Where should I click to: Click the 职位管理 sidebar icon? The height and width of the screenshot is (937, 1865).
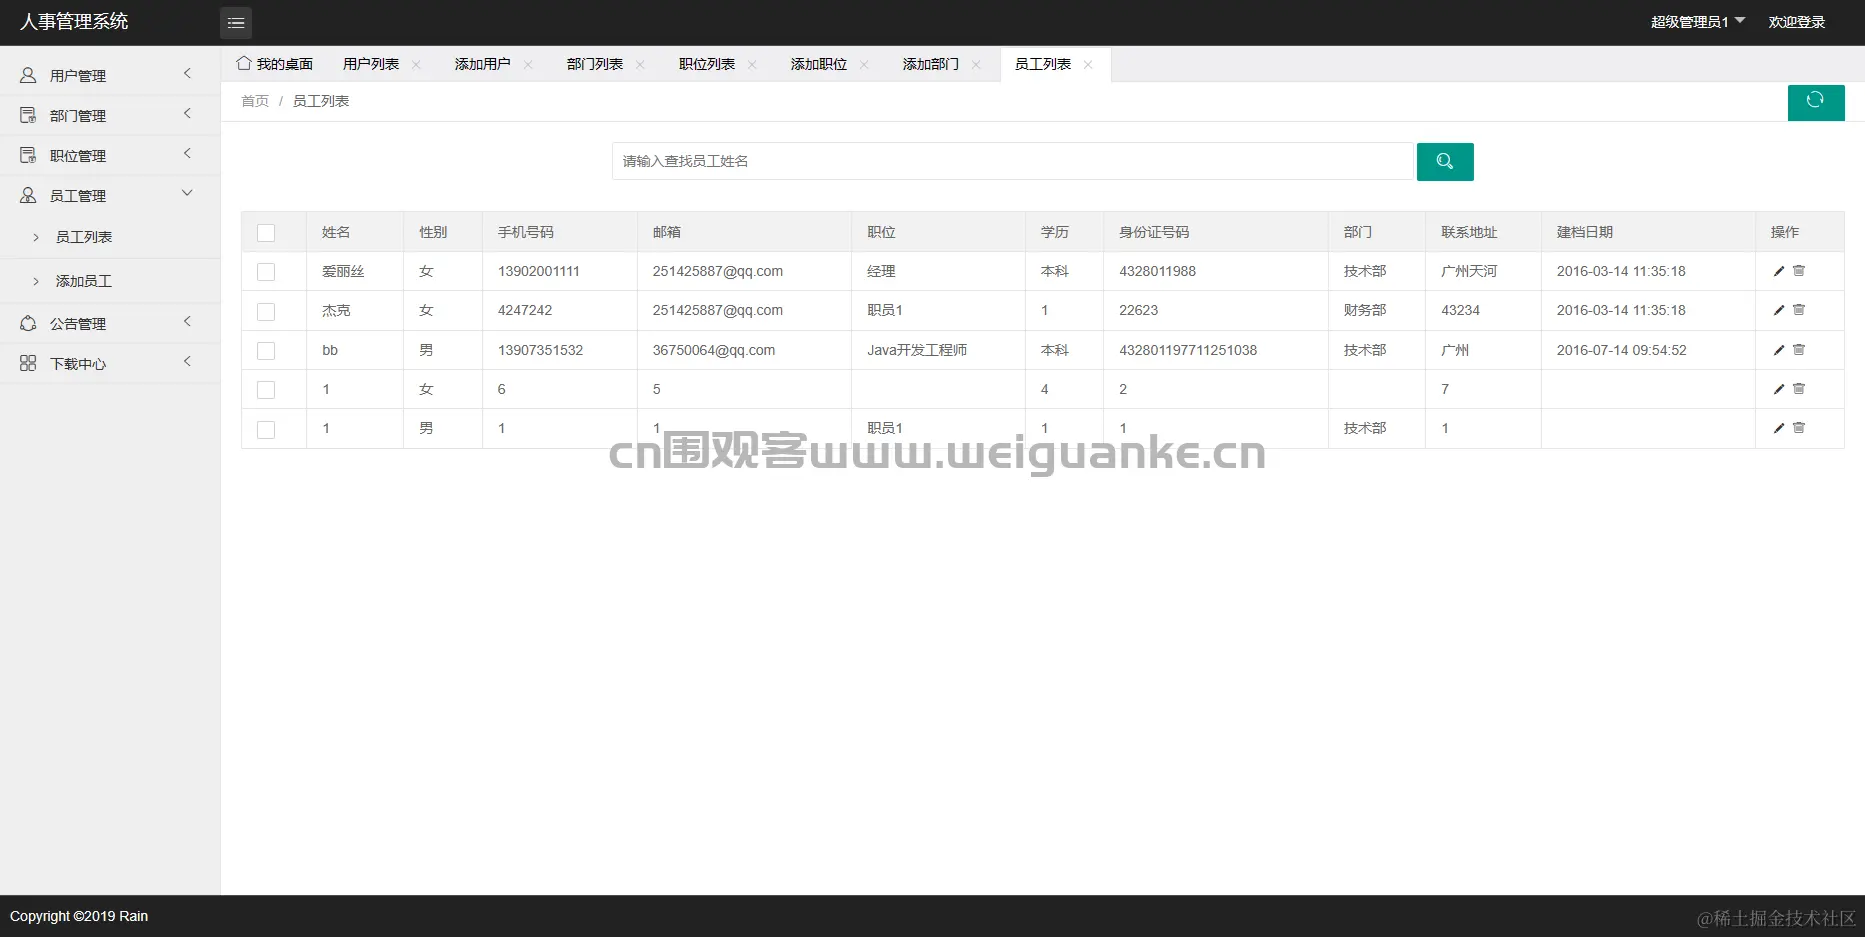pyautogui.click(x=28, y=155)
